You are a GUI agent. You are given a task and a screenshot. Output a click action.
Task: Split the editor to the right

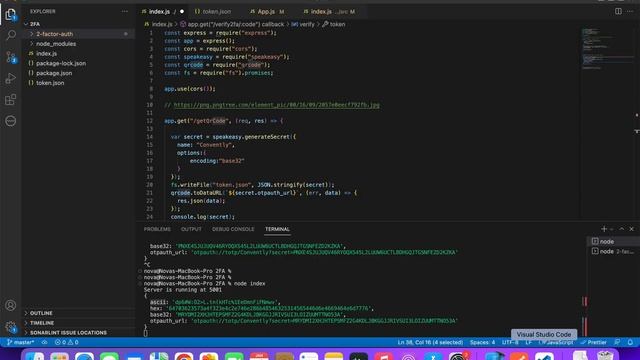coord(618,11)
